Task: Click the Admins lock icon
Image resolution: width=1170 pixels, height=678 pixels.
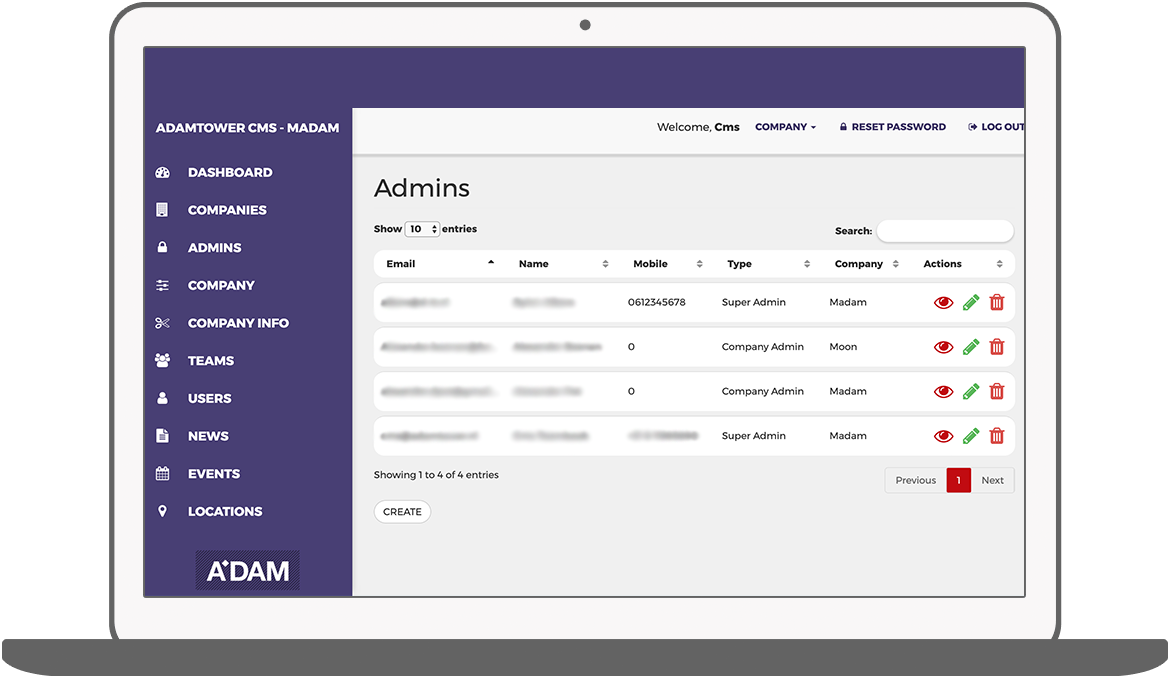Action: pos(162,247)
